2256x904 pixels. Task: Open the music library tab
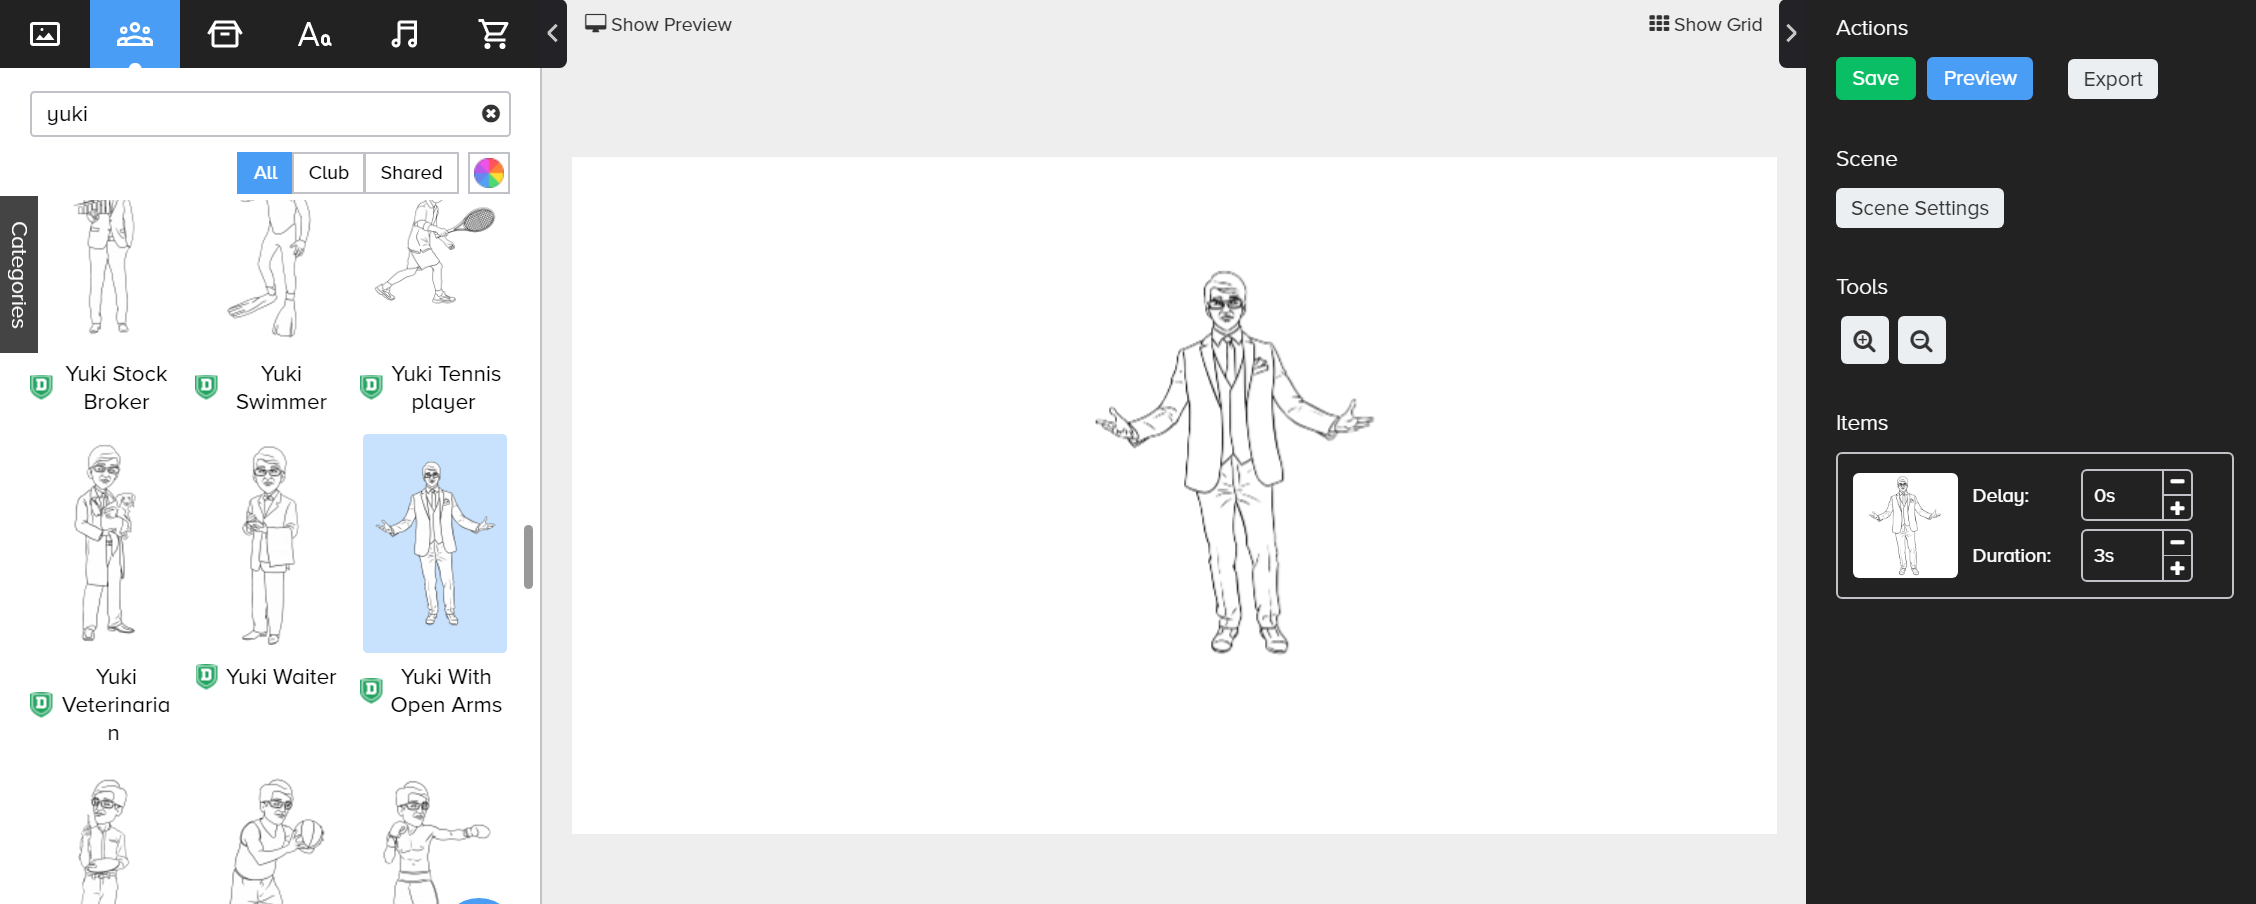[404, 34]
